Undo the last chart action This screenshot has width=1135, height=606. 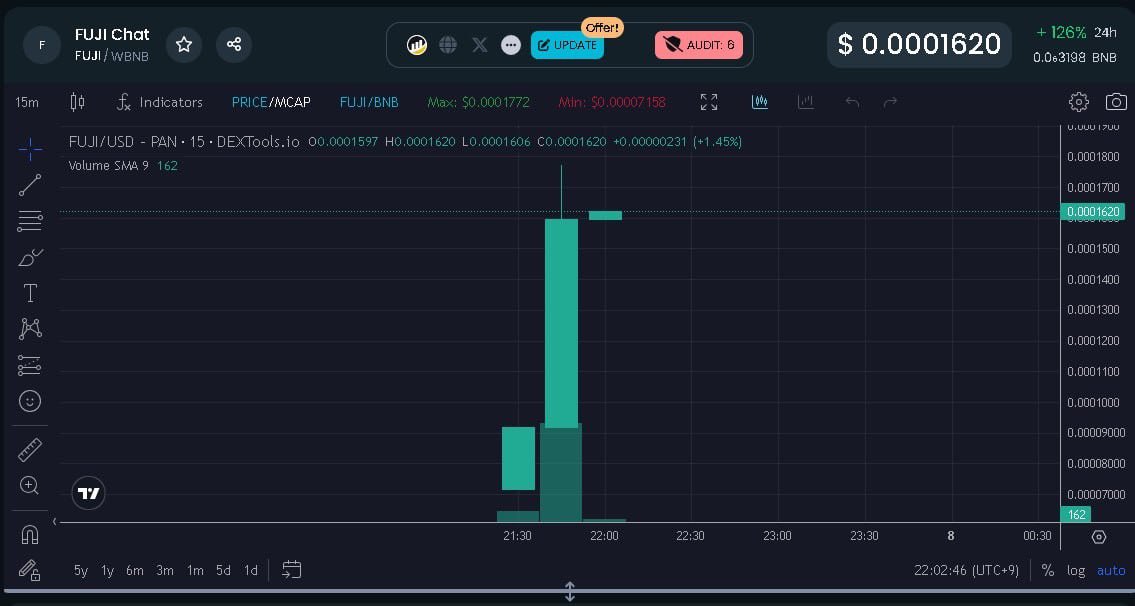pos(852,102)
